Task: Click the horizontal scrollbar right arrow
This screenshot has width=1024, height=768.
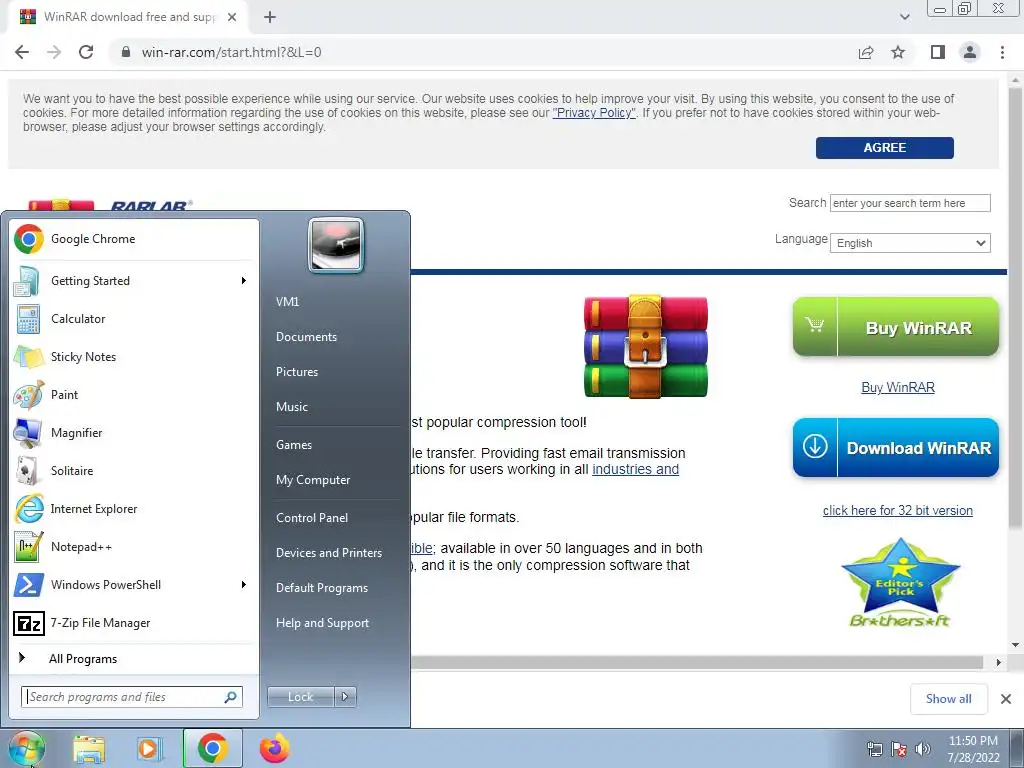Action: [998, 662]
